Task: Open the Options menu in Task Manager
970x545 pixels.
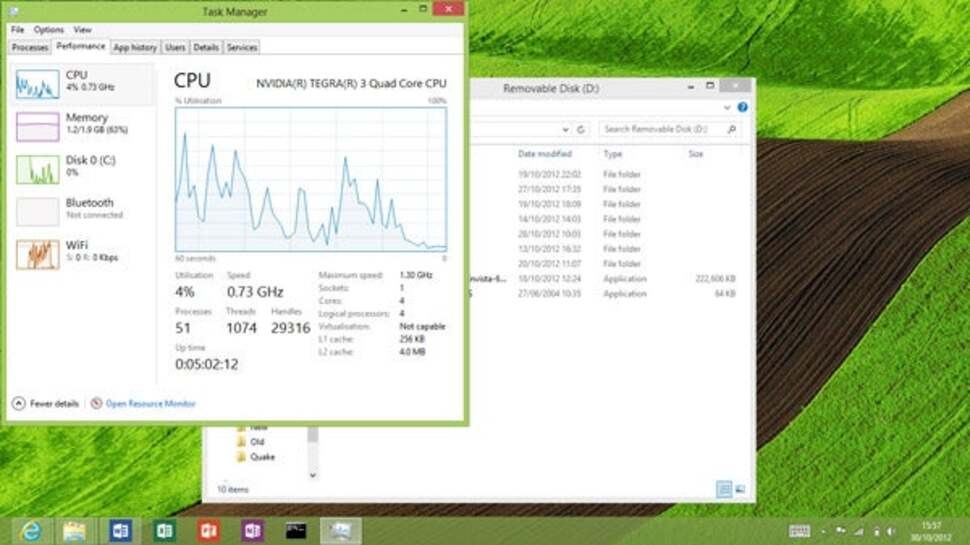Action: (x=49, y=30)
